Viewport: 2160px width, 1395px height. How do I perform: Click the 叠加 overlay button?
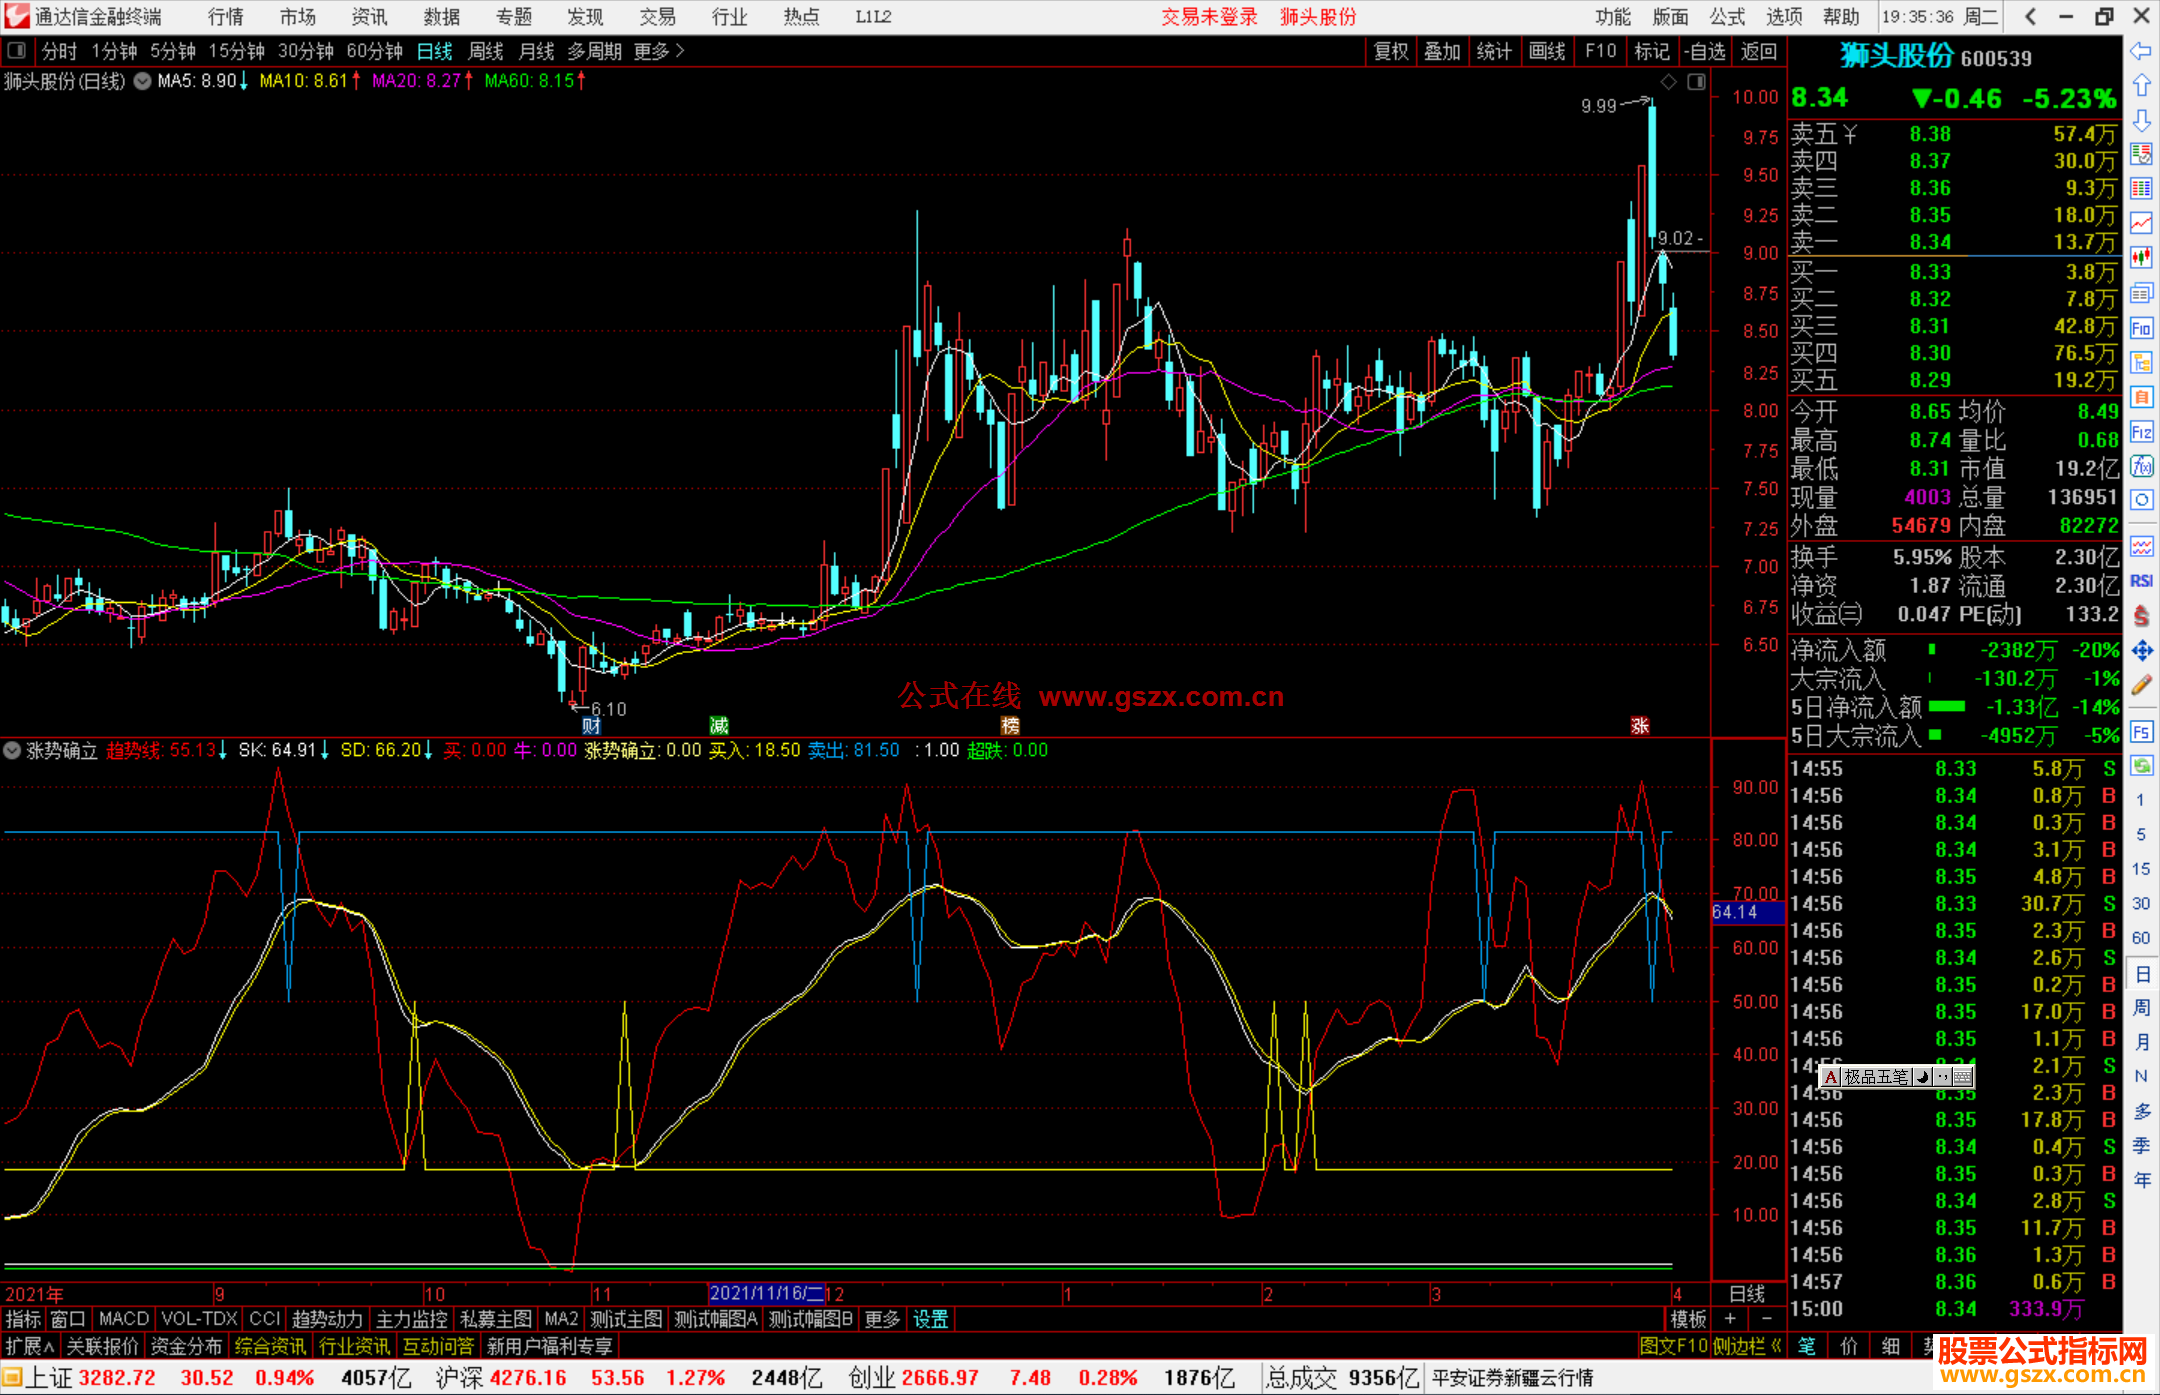click(x=1443, y=51)
